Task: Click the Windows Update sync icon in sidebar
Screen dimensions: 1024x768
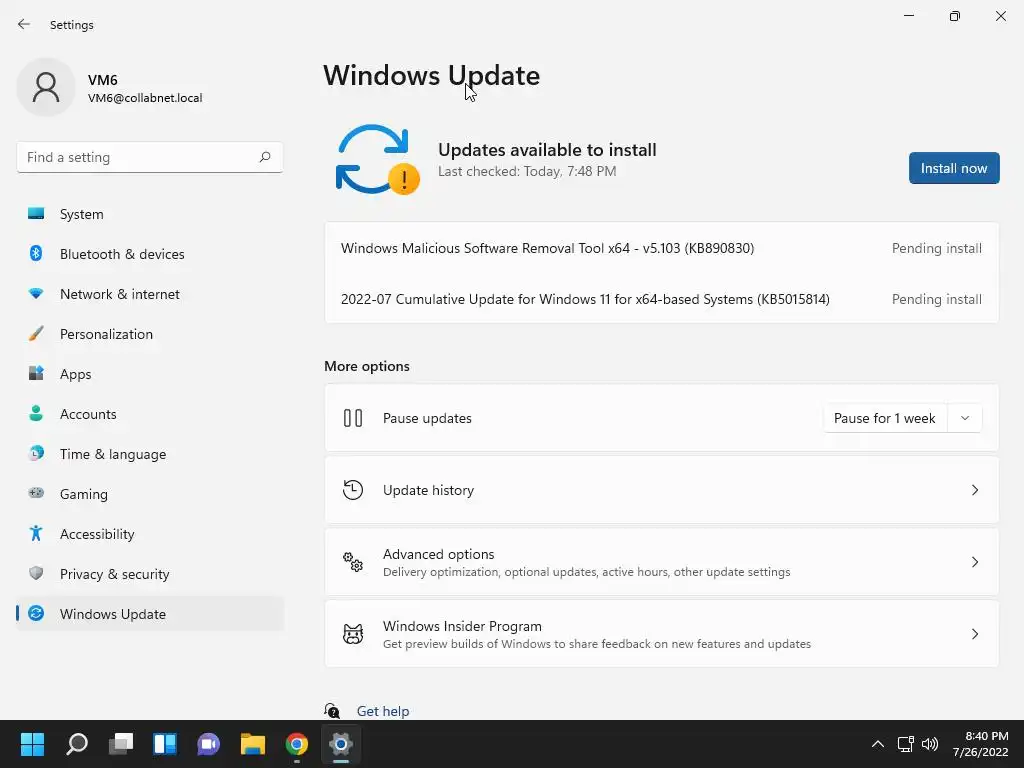Action: click(x=36, y=613)
